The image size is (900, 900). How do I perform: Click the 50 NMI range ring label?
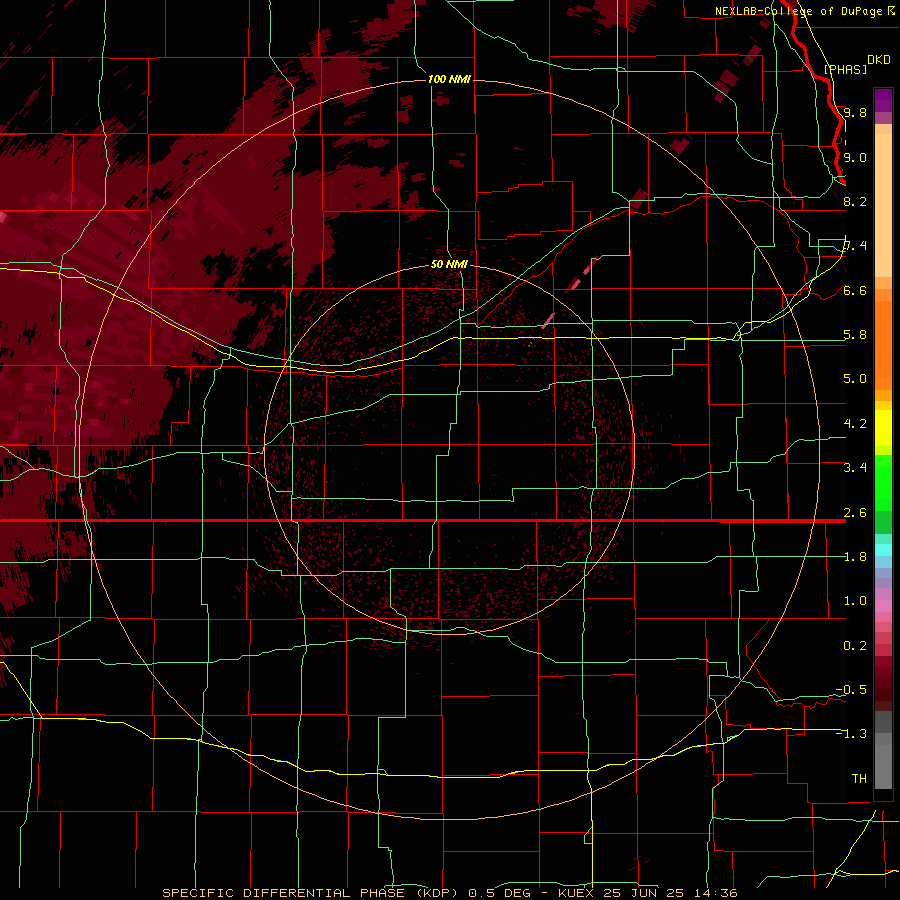pyautogui.click(x=449, y=264)
